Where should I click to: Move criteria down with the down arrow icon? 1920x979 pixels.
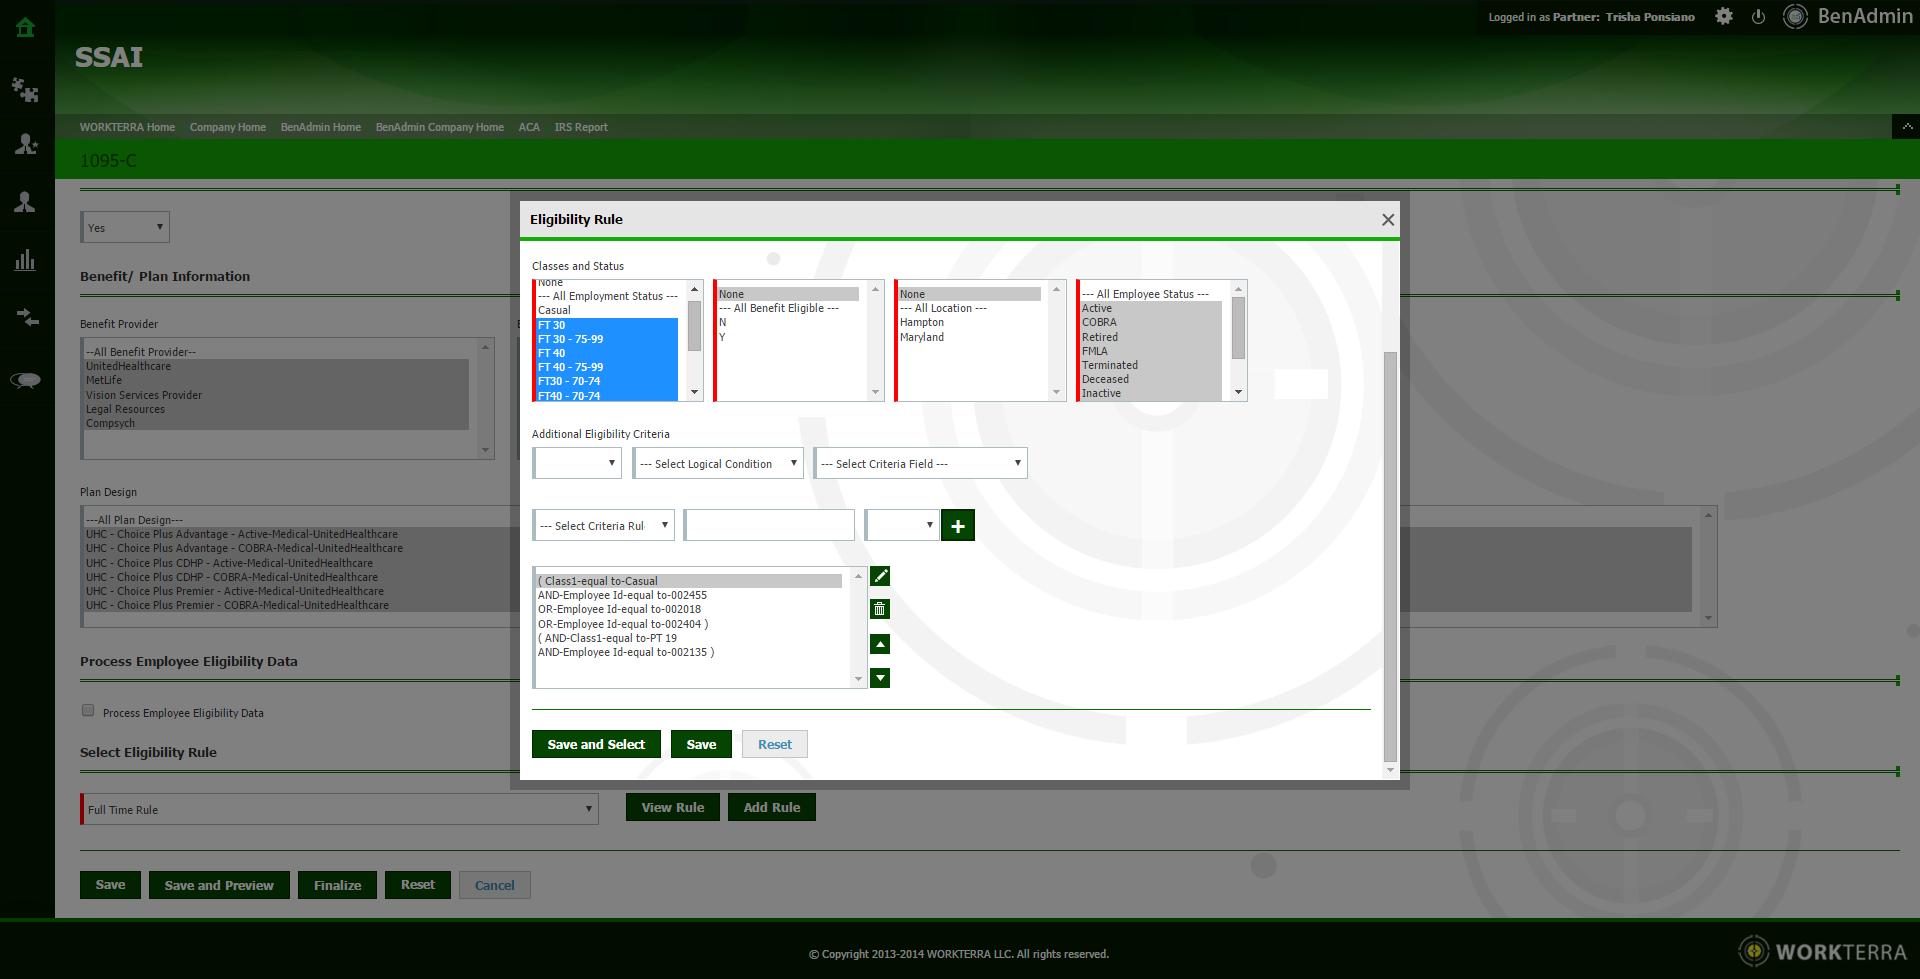[880, 678]
